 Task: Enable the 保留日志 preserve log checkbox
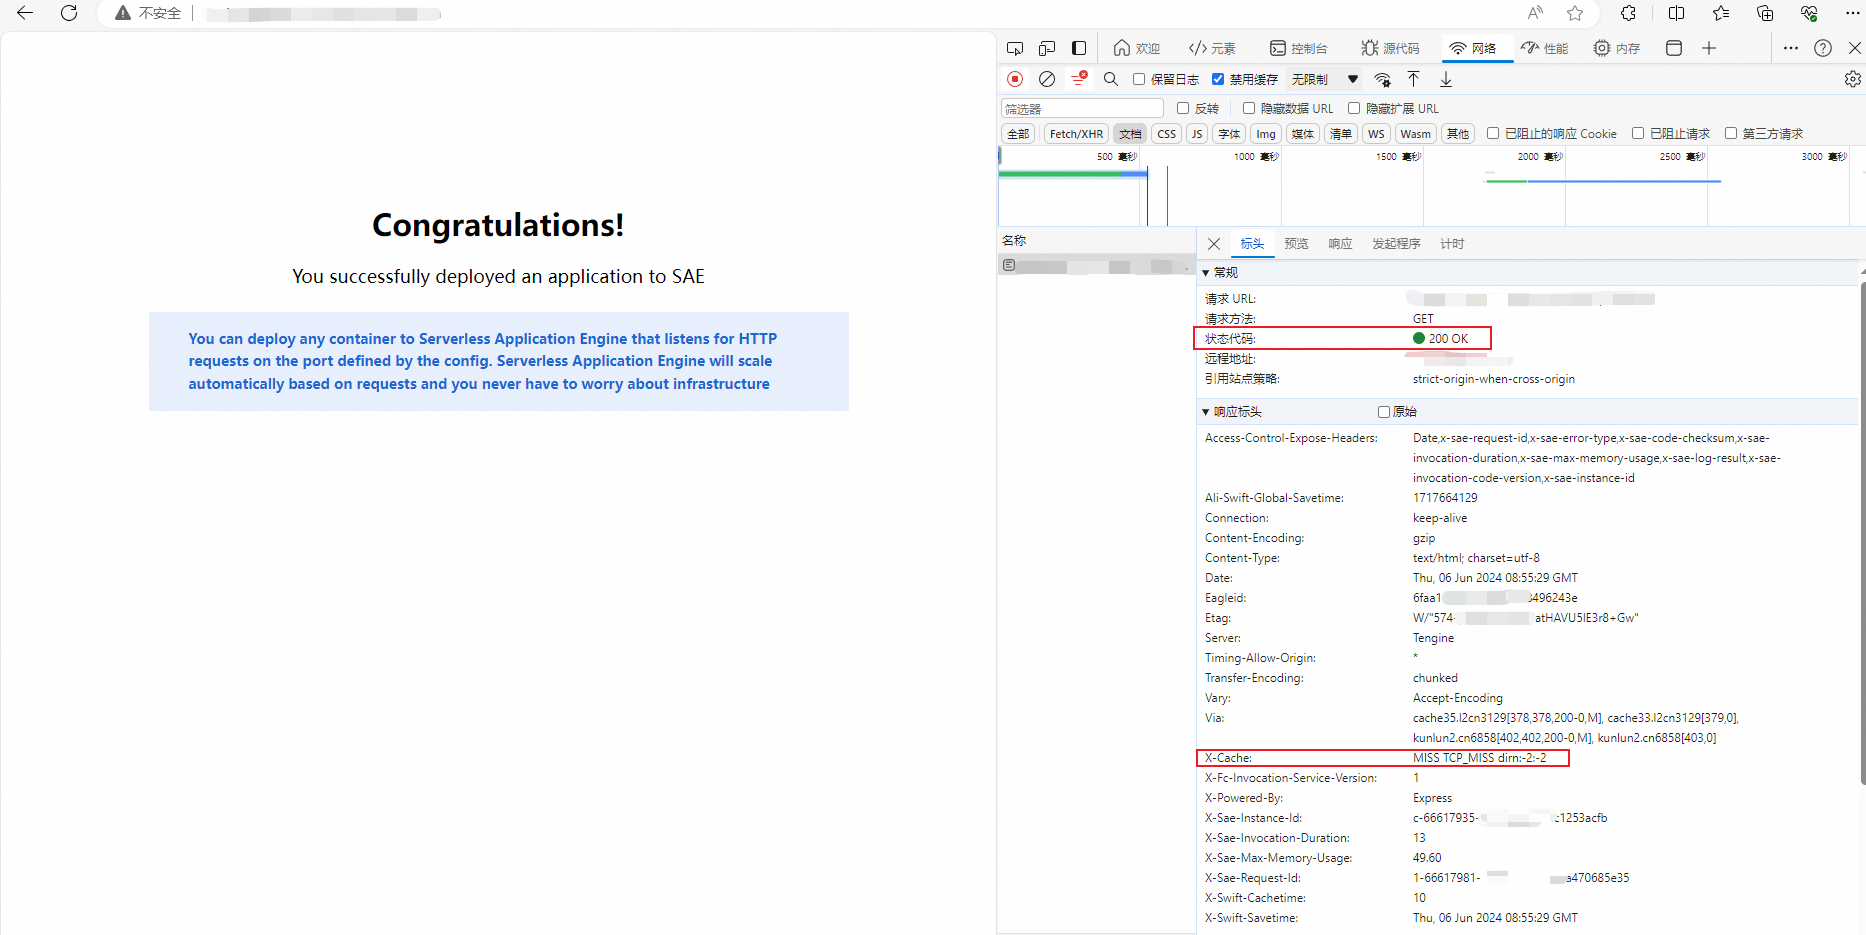point(1139,79)
